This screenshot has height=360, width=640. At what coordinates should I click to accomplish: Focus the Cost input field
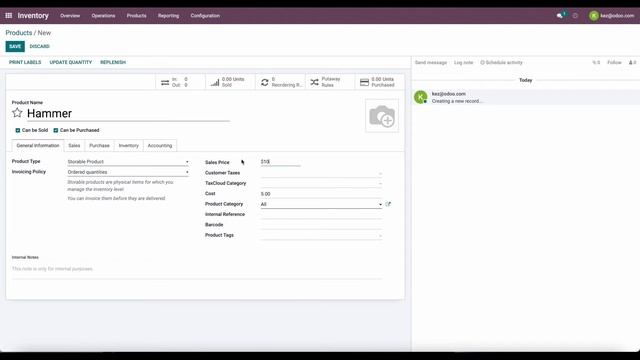[x=321, y=194]
